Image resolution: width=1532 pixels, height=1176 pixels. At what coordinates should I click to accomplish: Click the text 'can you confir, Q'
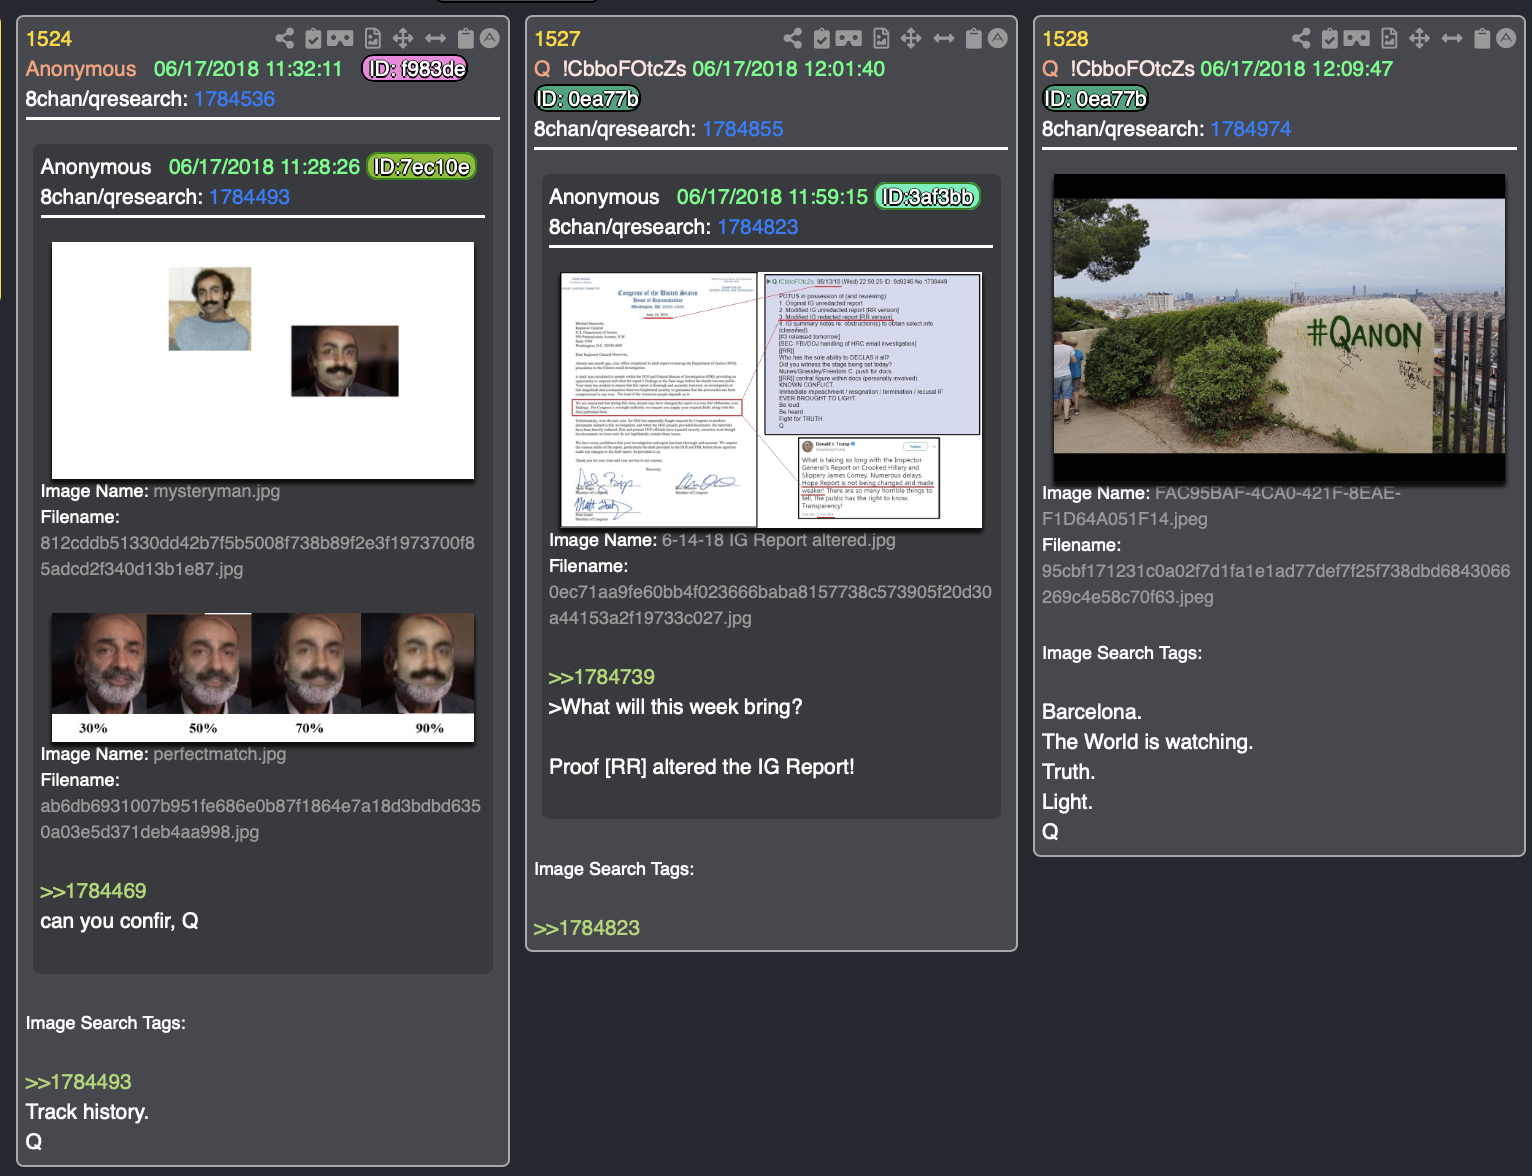click(x=119, y=921)
